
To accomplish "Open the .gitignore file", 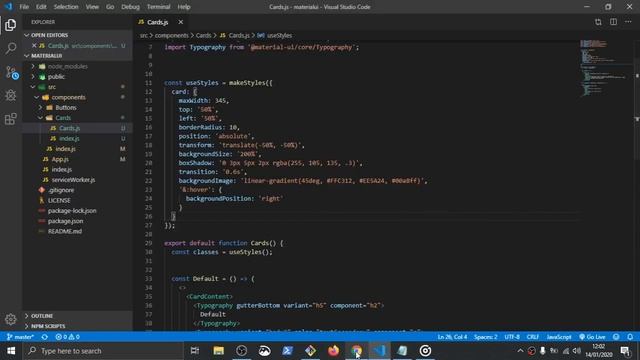I will (x=61, y=190).
